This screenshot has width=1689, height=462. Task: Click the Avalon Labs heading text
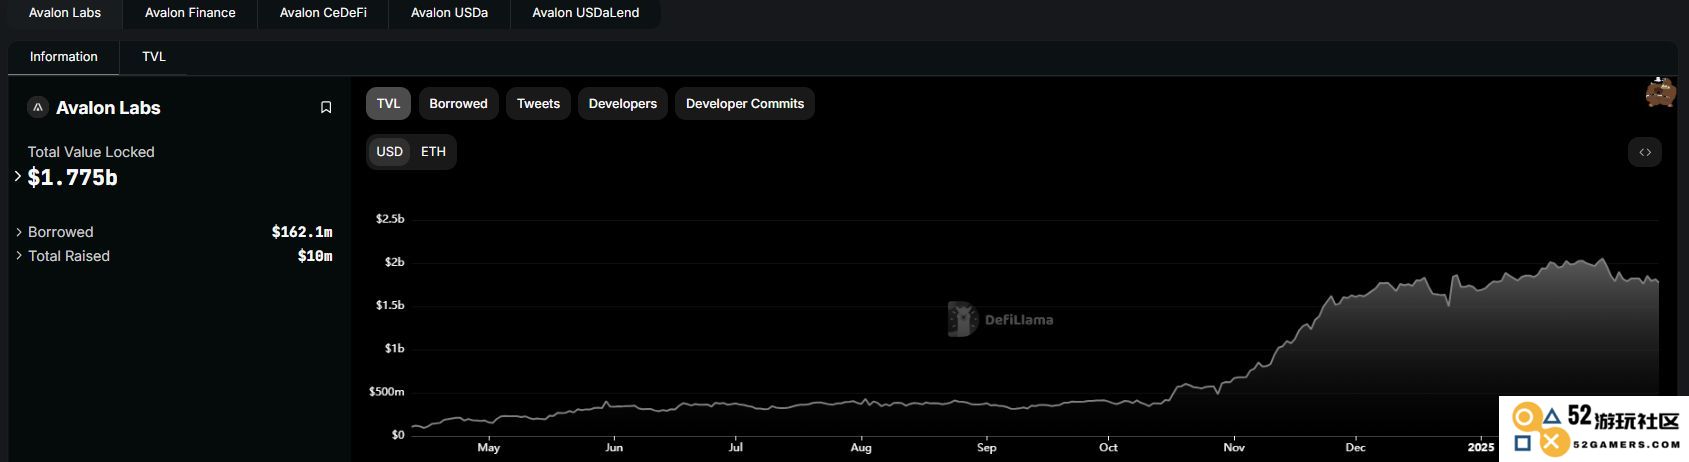pyautogui.click(x=108, y=108)
